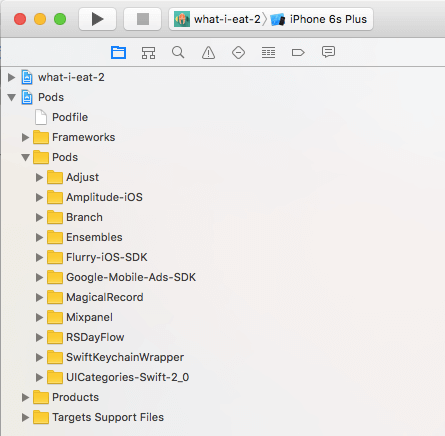Minimize the Xcode window
Image resolution: width=445 pixels, height=436 pixels.
[x=40, y=19]
